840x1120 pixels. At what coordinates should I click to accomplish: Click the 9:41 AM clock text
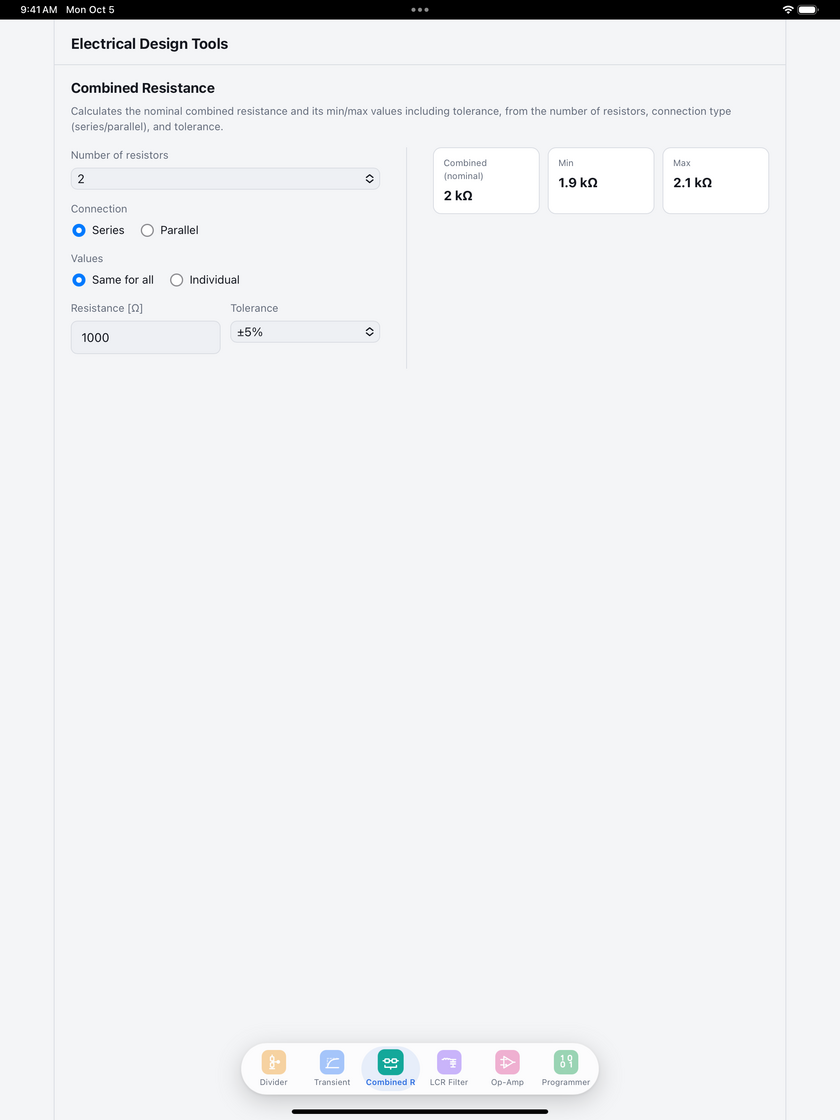39,9
